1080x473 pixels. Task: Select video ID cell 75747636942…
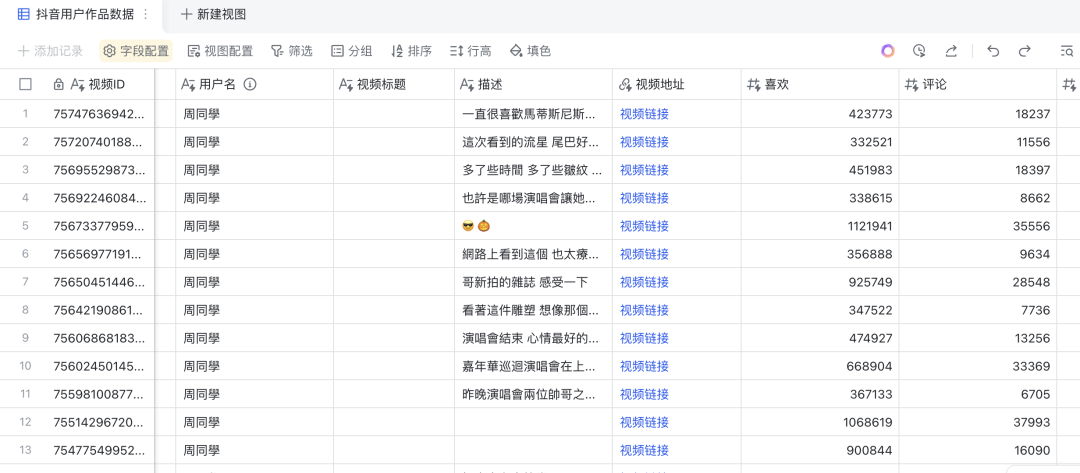101,114
